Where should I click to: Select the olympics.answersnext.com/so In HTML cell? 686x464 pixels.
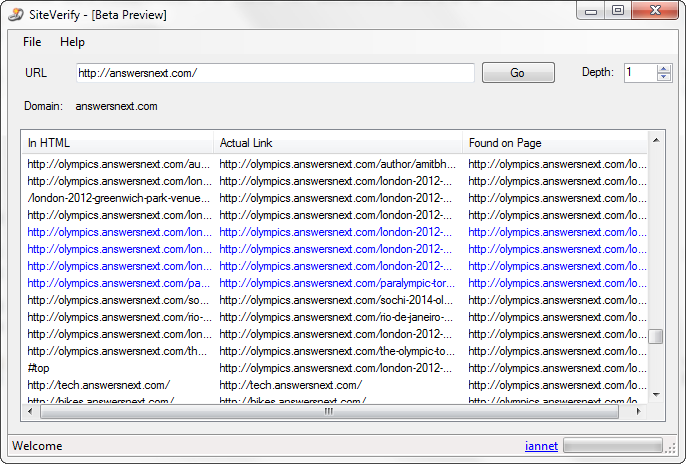[x=118, y=300]
